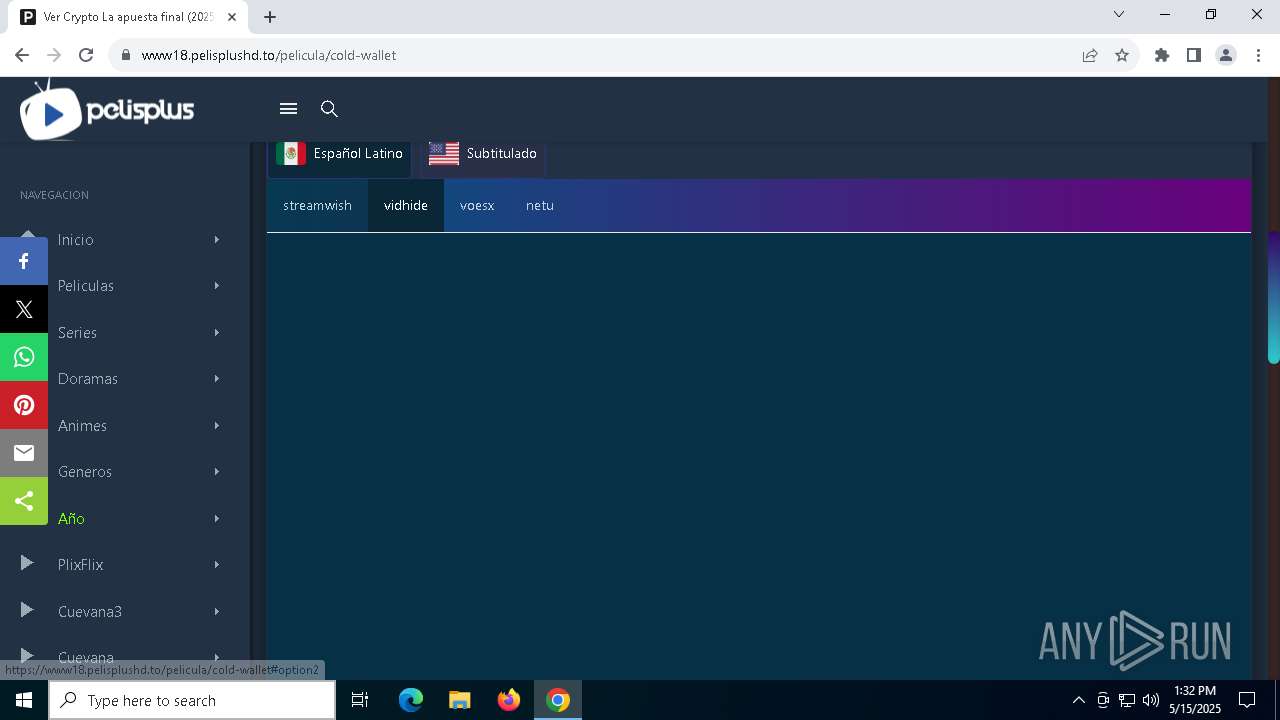
Task: Open the Chrome profile avatar
Action: click(1226, 55)
